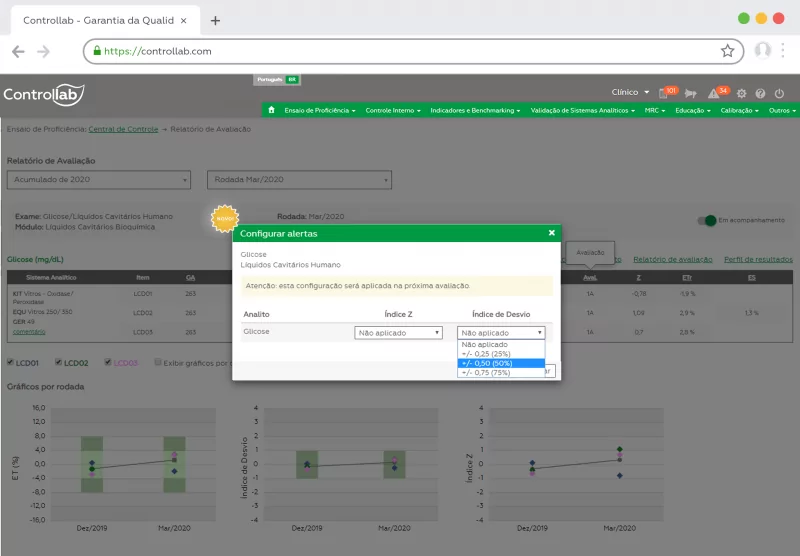This screenshot has height=556, width=800.
Task: Click the browser back arrow
Action: tap(18, 52)
